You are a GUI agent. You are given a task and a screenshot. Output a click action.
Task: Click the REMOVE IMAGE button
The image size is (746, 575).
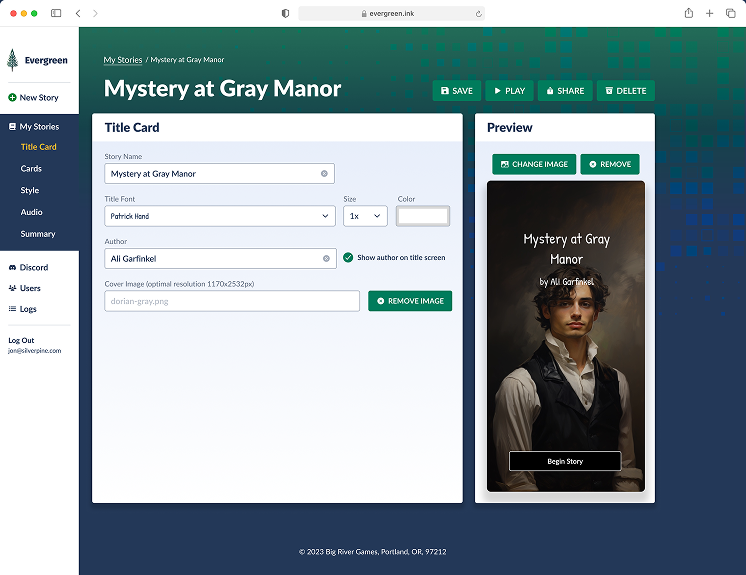click(x=410, y=301)
